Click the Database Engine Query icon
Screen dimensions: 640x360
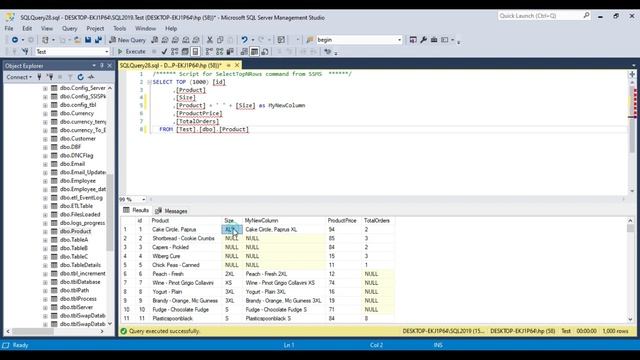pyautogui.click(x=155, y=40)
